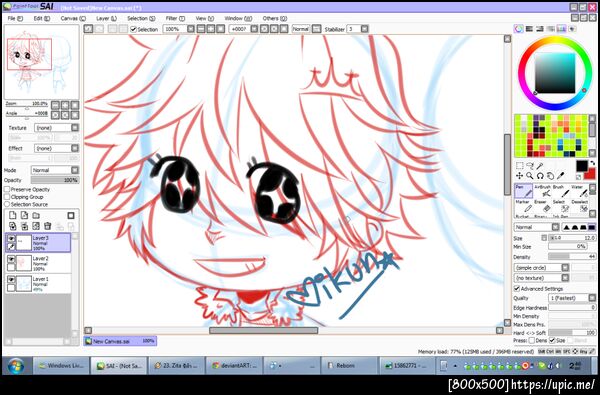Open the Window menu
Viewport: 600px width, 395px height.
coord(238,18)
